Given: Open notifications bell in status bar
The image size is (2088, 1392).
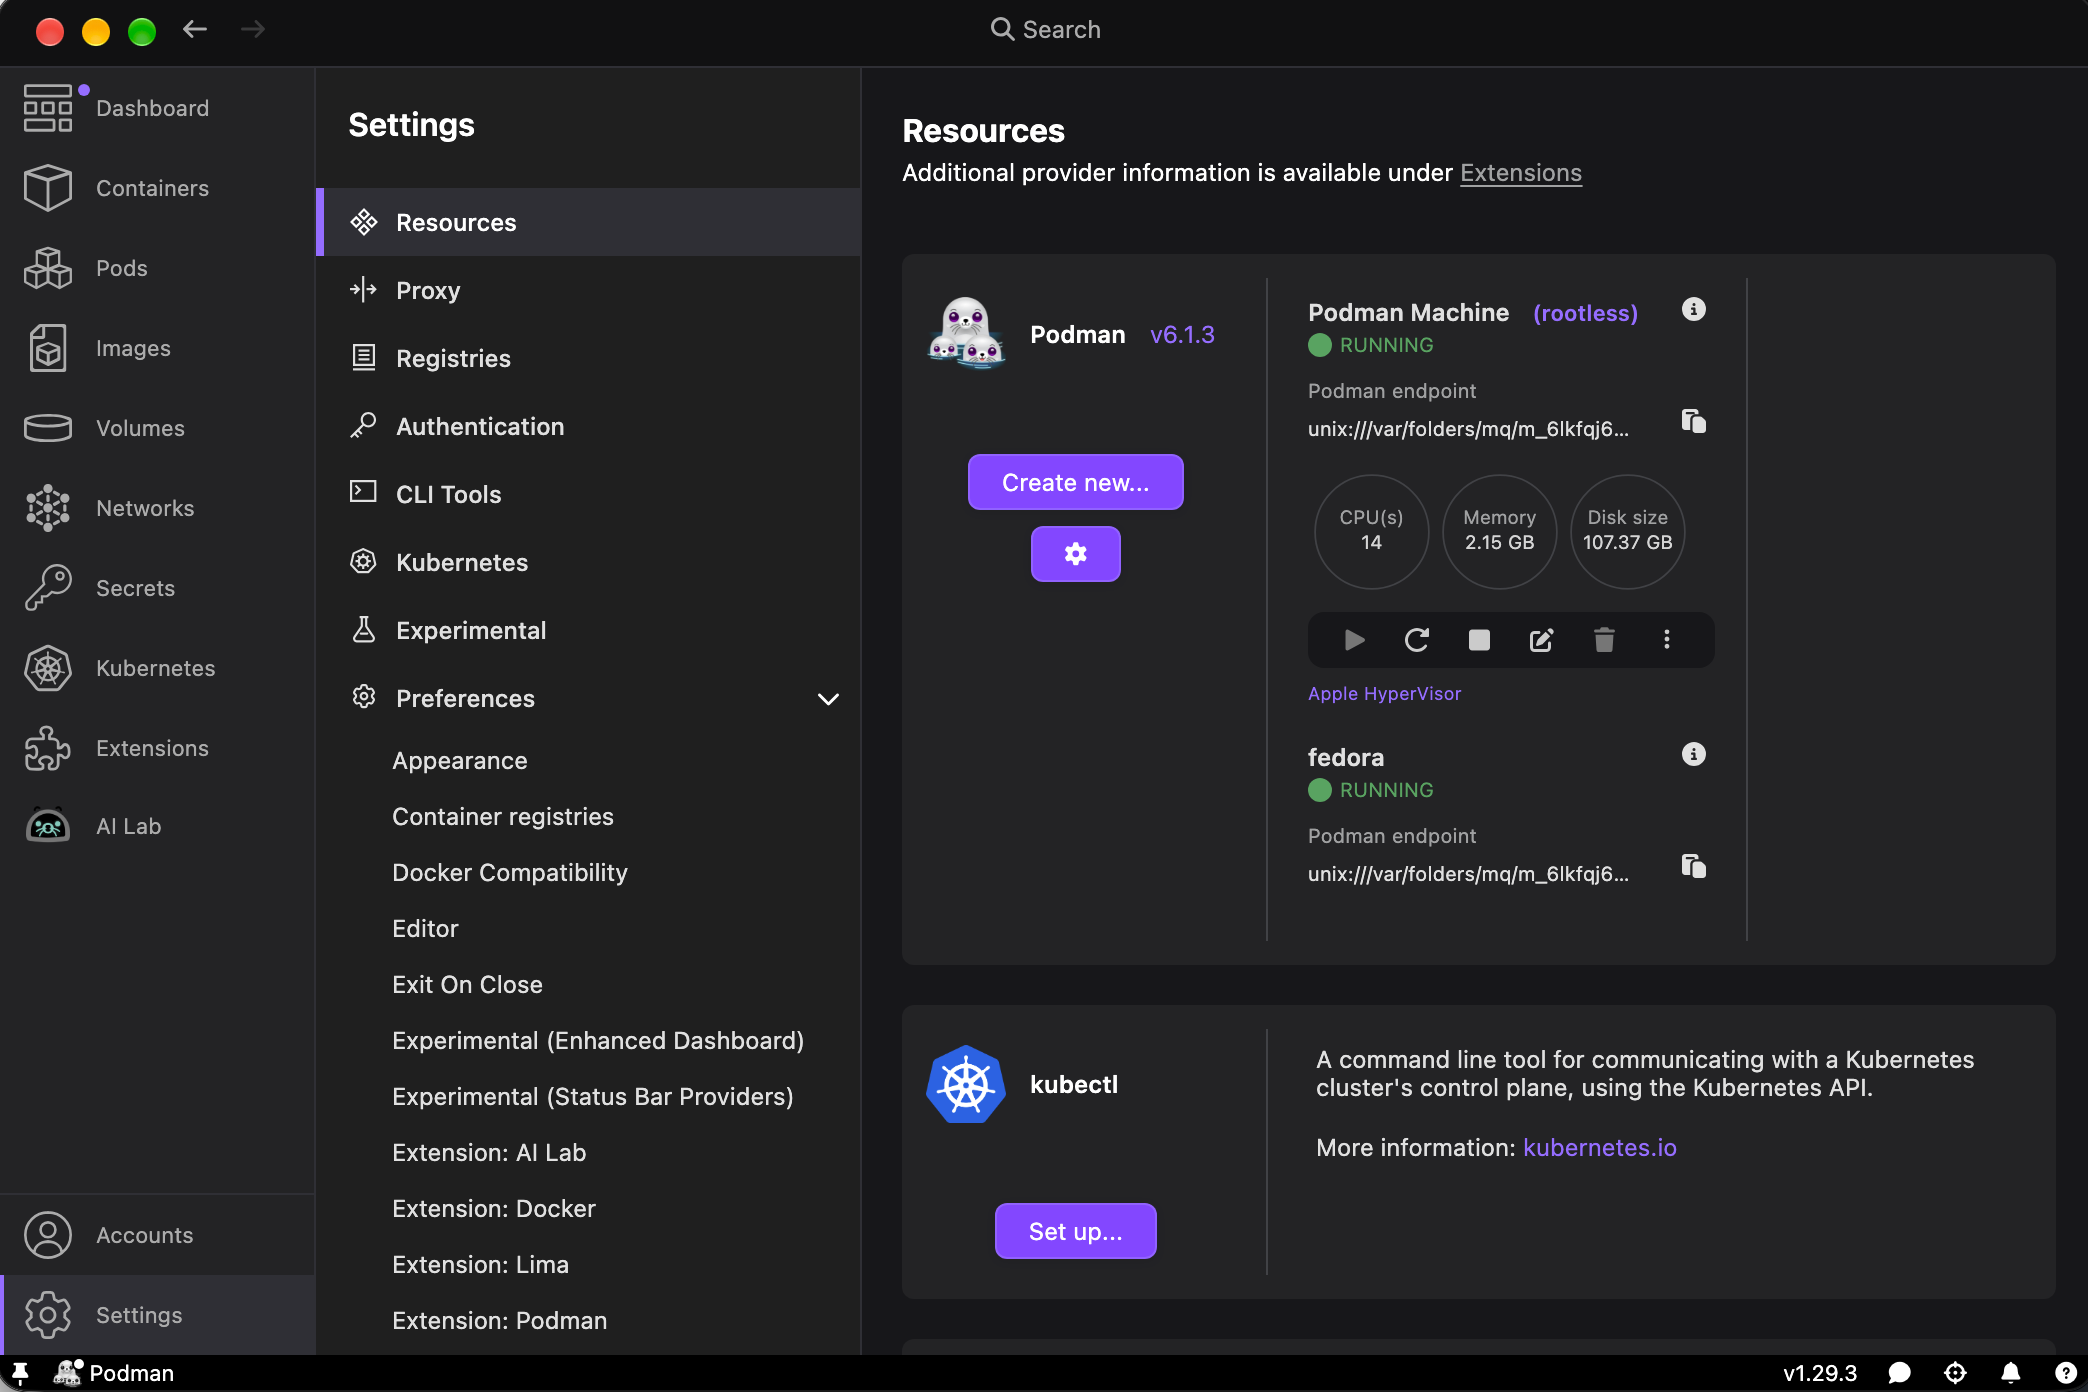Looking at the screenshot, I should 2011,1373.
